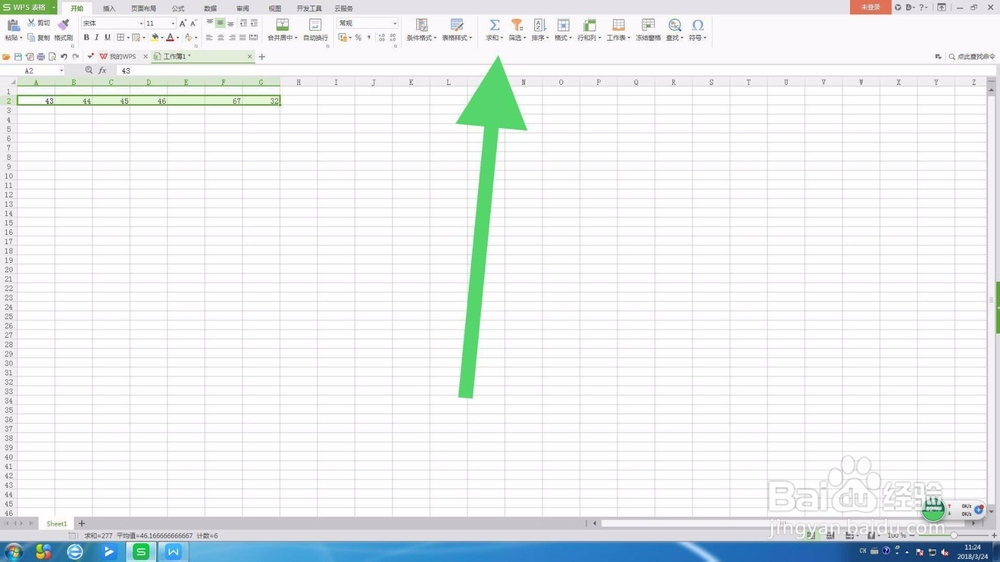Click the Open folder icon in the quick access bar

tap(6, 57)
